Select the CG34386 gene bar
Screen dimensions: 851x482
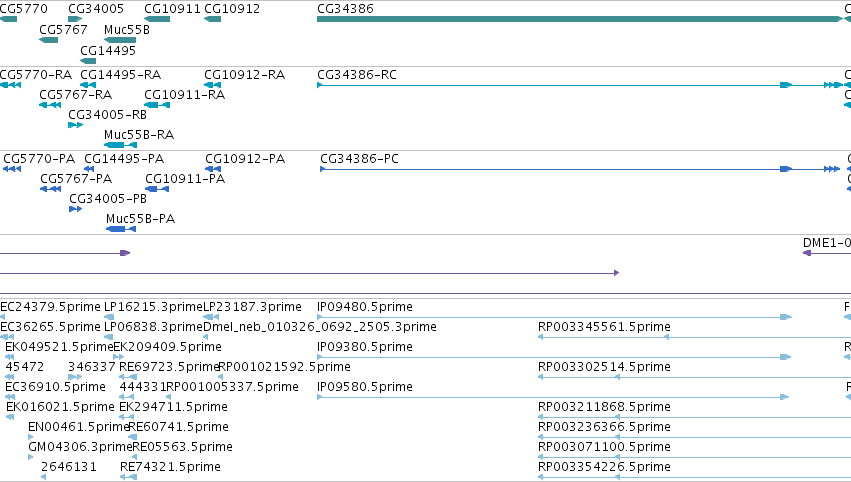580,19
